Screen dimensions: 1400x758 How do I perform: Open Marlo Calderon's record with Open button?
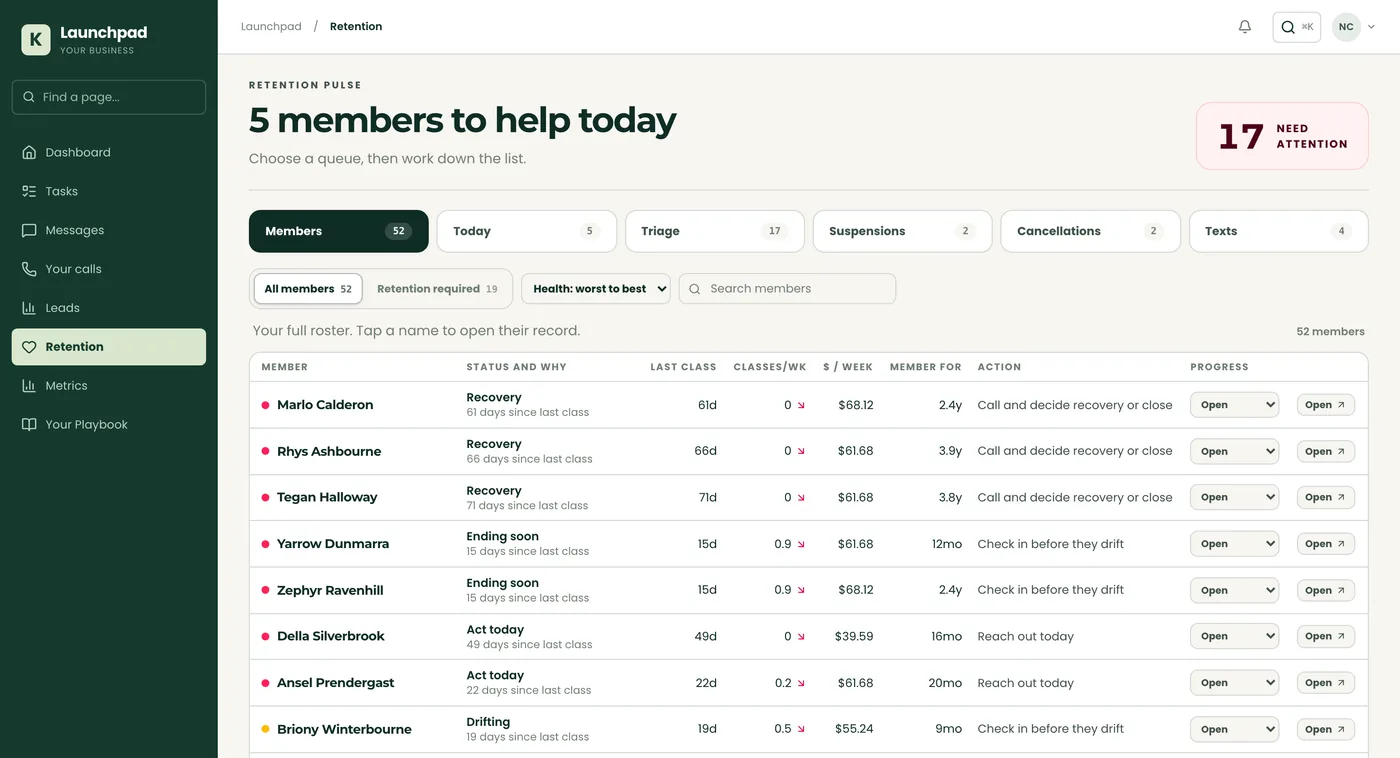tap(1326, 405)
